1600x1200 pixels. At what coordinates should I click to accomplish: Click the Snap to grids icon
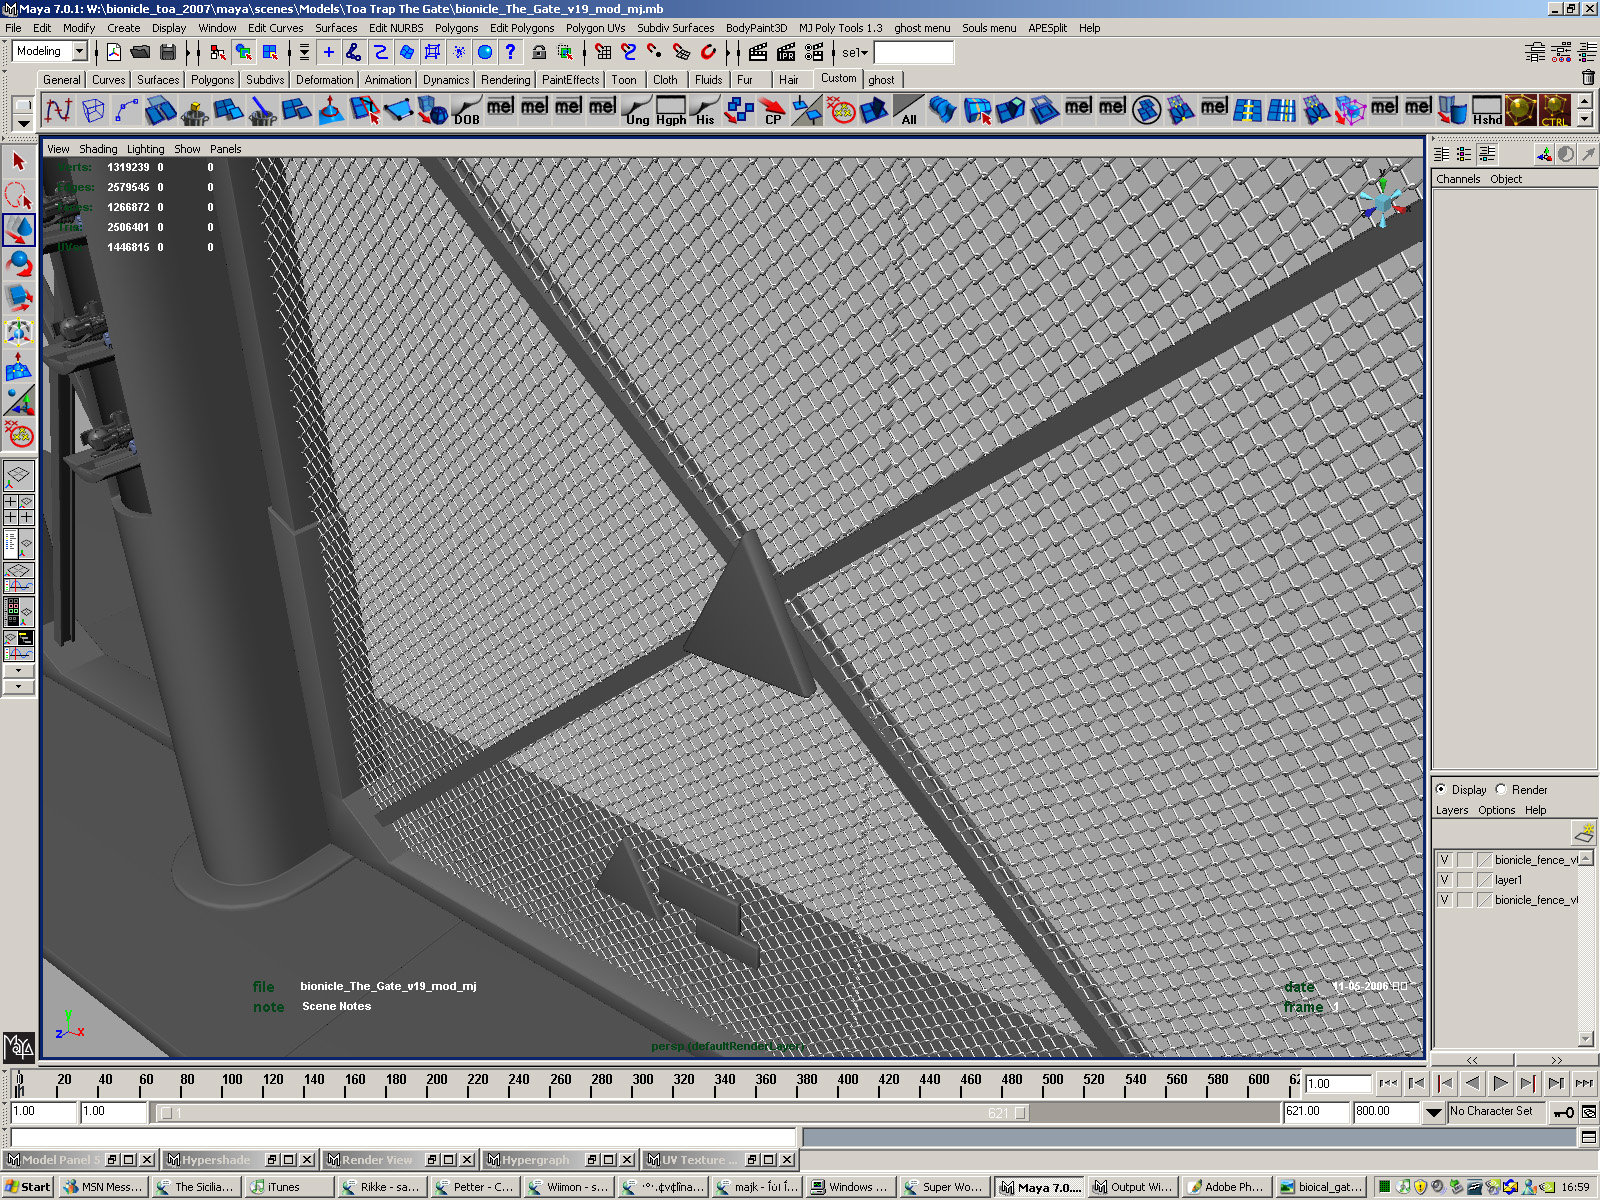click(602, 52)
